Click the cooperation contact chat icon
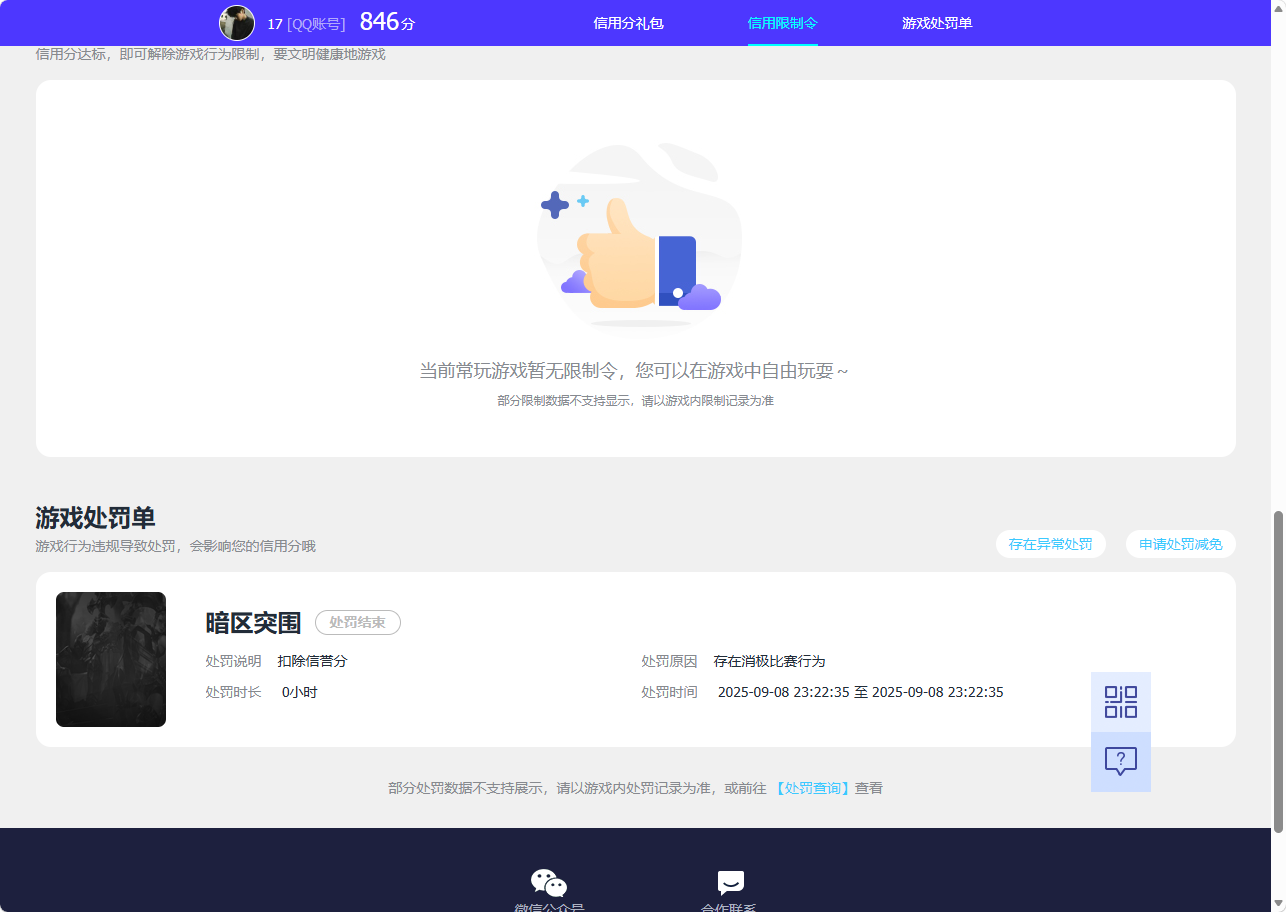This screenshot has width=1286, height=912. point(731,883)
